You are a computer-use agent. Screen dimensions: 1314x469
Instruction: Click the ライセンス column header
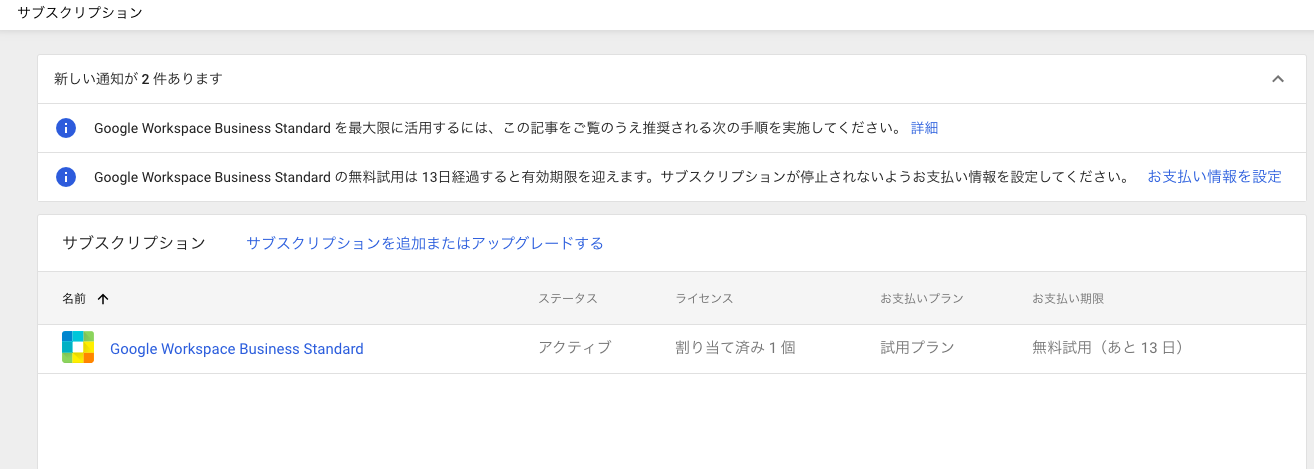coord(704,299)
